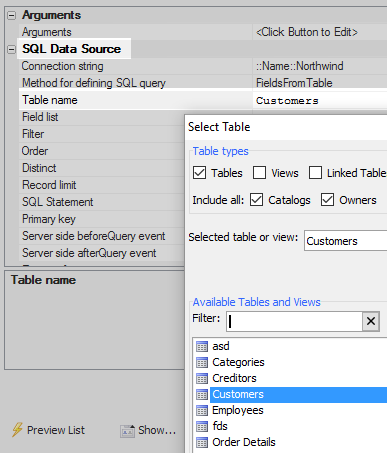Click the Show… button
This screenshot has height=453, width=387.
[148, 430]
